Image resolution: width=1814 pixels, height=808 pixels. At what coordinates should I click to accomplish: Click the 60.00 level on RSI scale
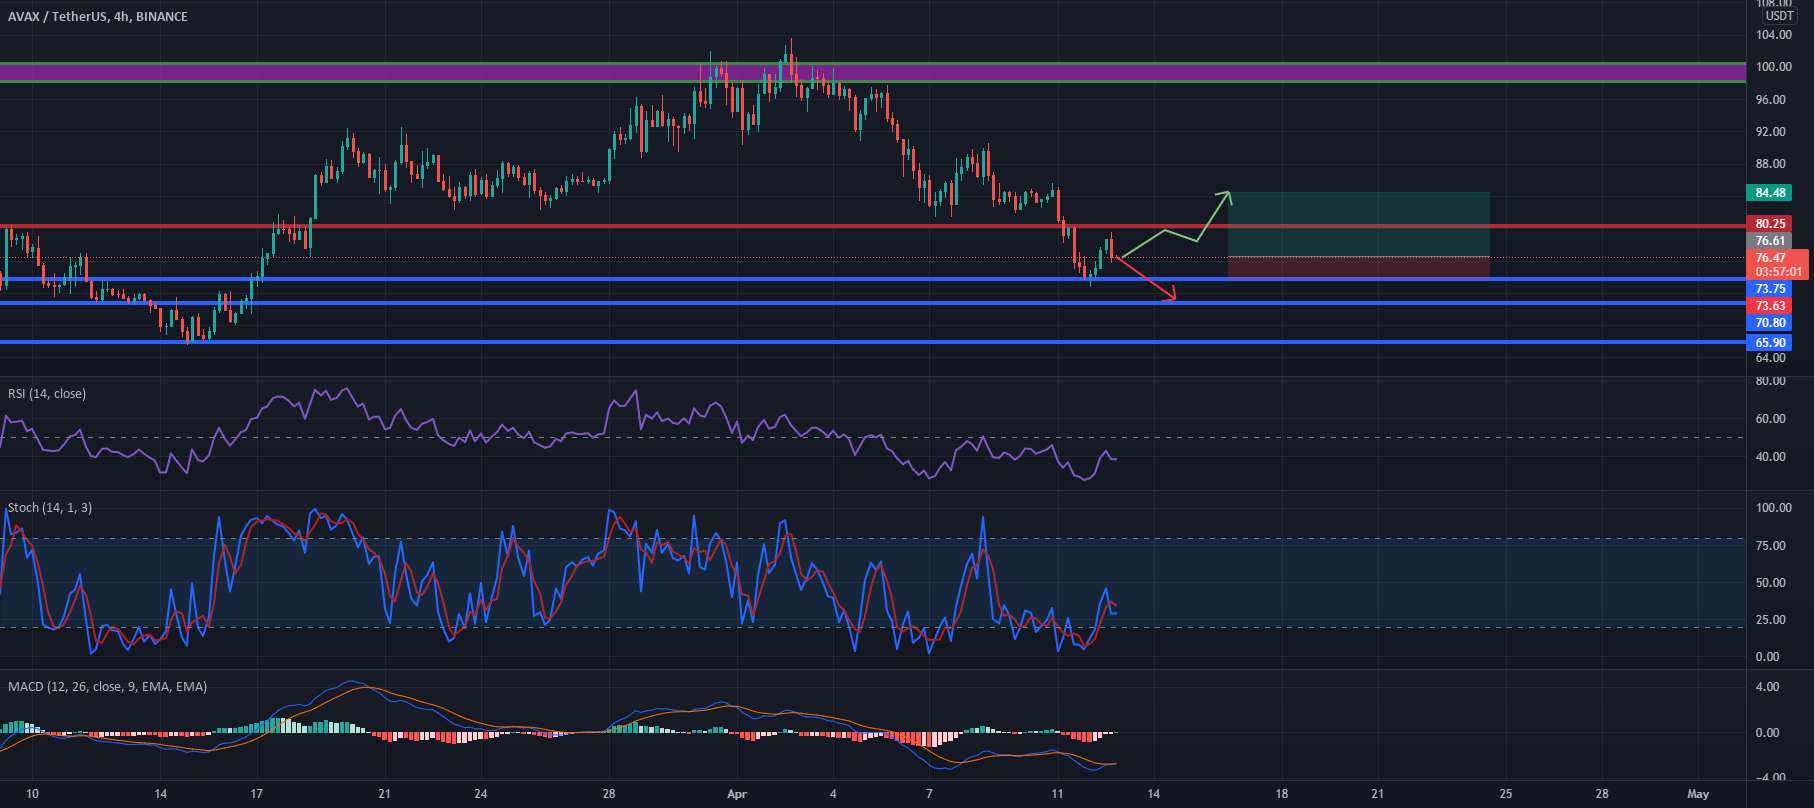tap(1770, 419)
